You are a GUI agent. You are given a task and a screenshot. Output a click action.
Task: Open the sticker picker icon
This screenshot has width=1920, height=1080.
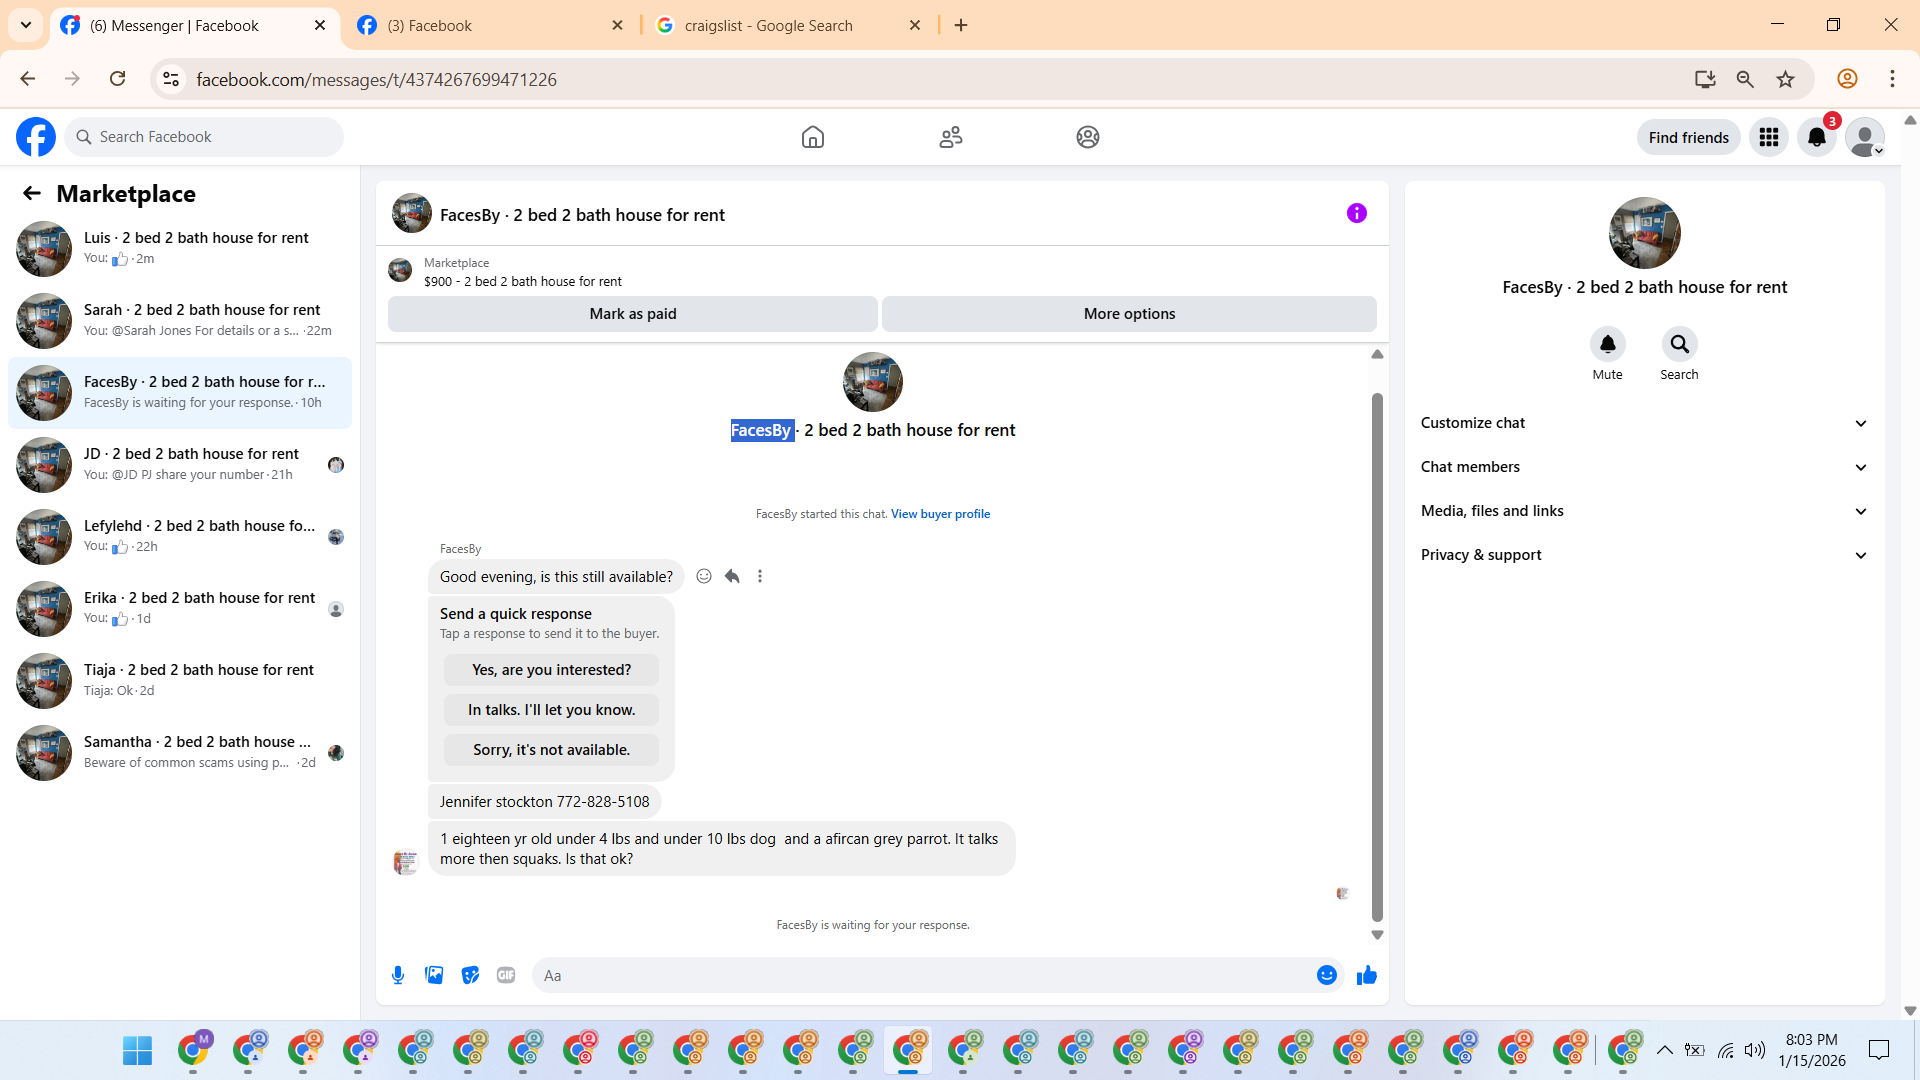coord(470,975)
